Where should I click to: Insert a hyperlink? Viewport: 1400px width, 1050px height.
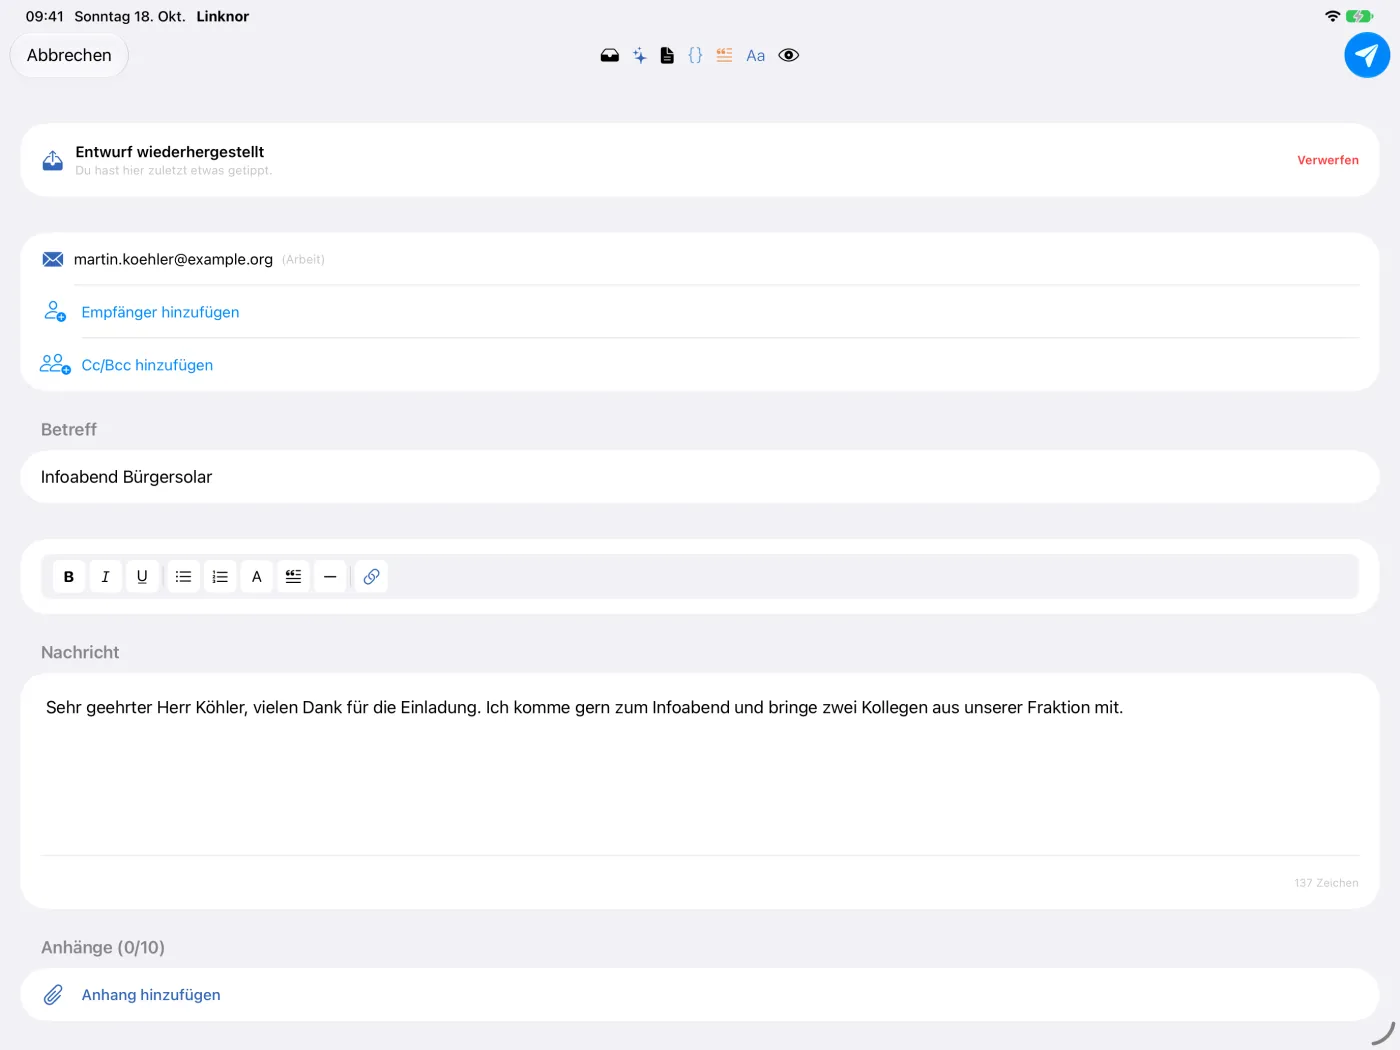(371, 577)
